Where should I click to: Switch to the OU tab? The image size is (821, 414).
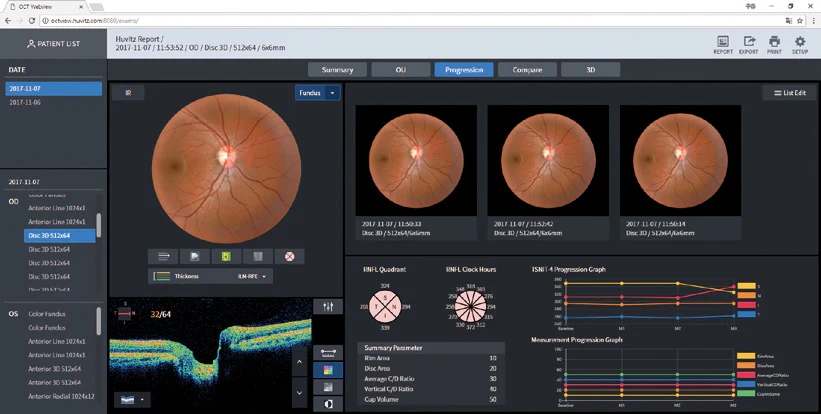coord(401,70)
